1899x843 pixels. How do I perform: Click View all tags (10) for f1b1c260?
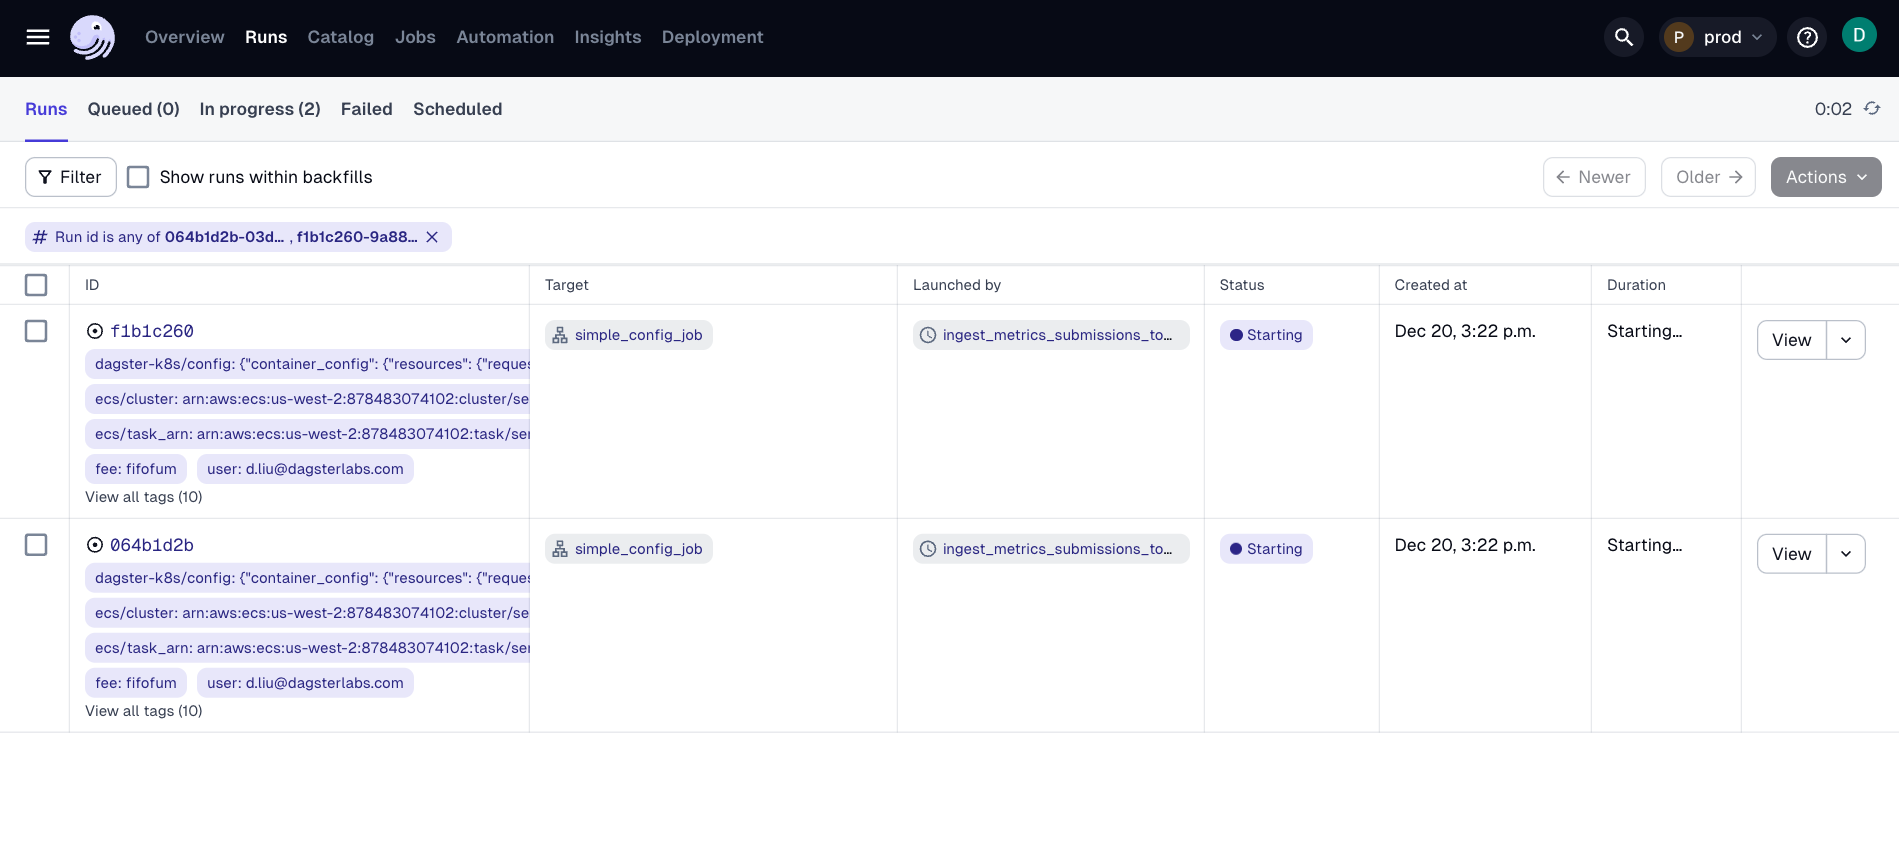(x=144, y=497)
